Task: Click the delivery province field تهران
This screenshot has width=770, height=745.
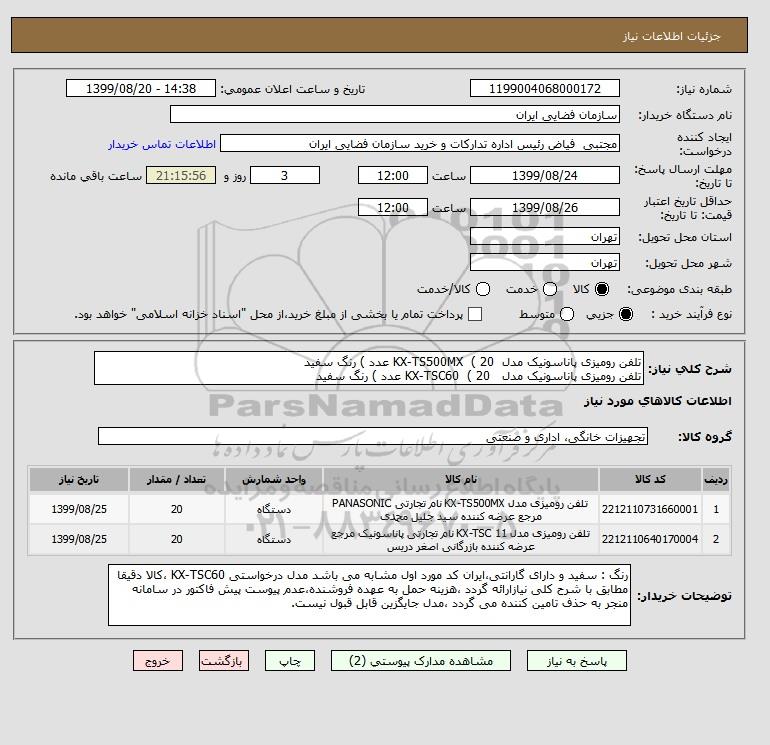Action: pyautogui.click(x=545, y=237)
